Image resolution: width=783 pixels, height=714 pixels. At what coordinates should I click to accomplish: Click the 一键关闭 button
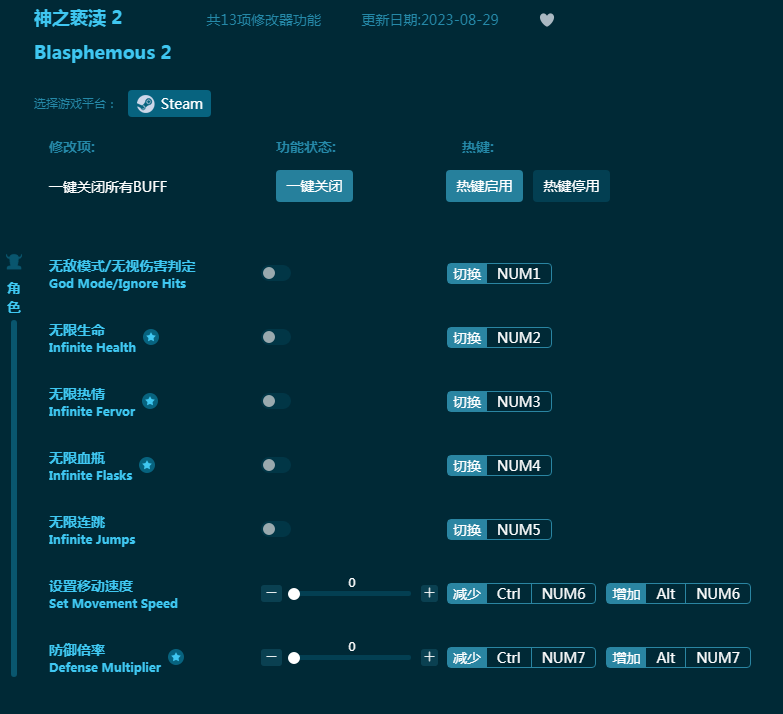[x=315, y=186]
